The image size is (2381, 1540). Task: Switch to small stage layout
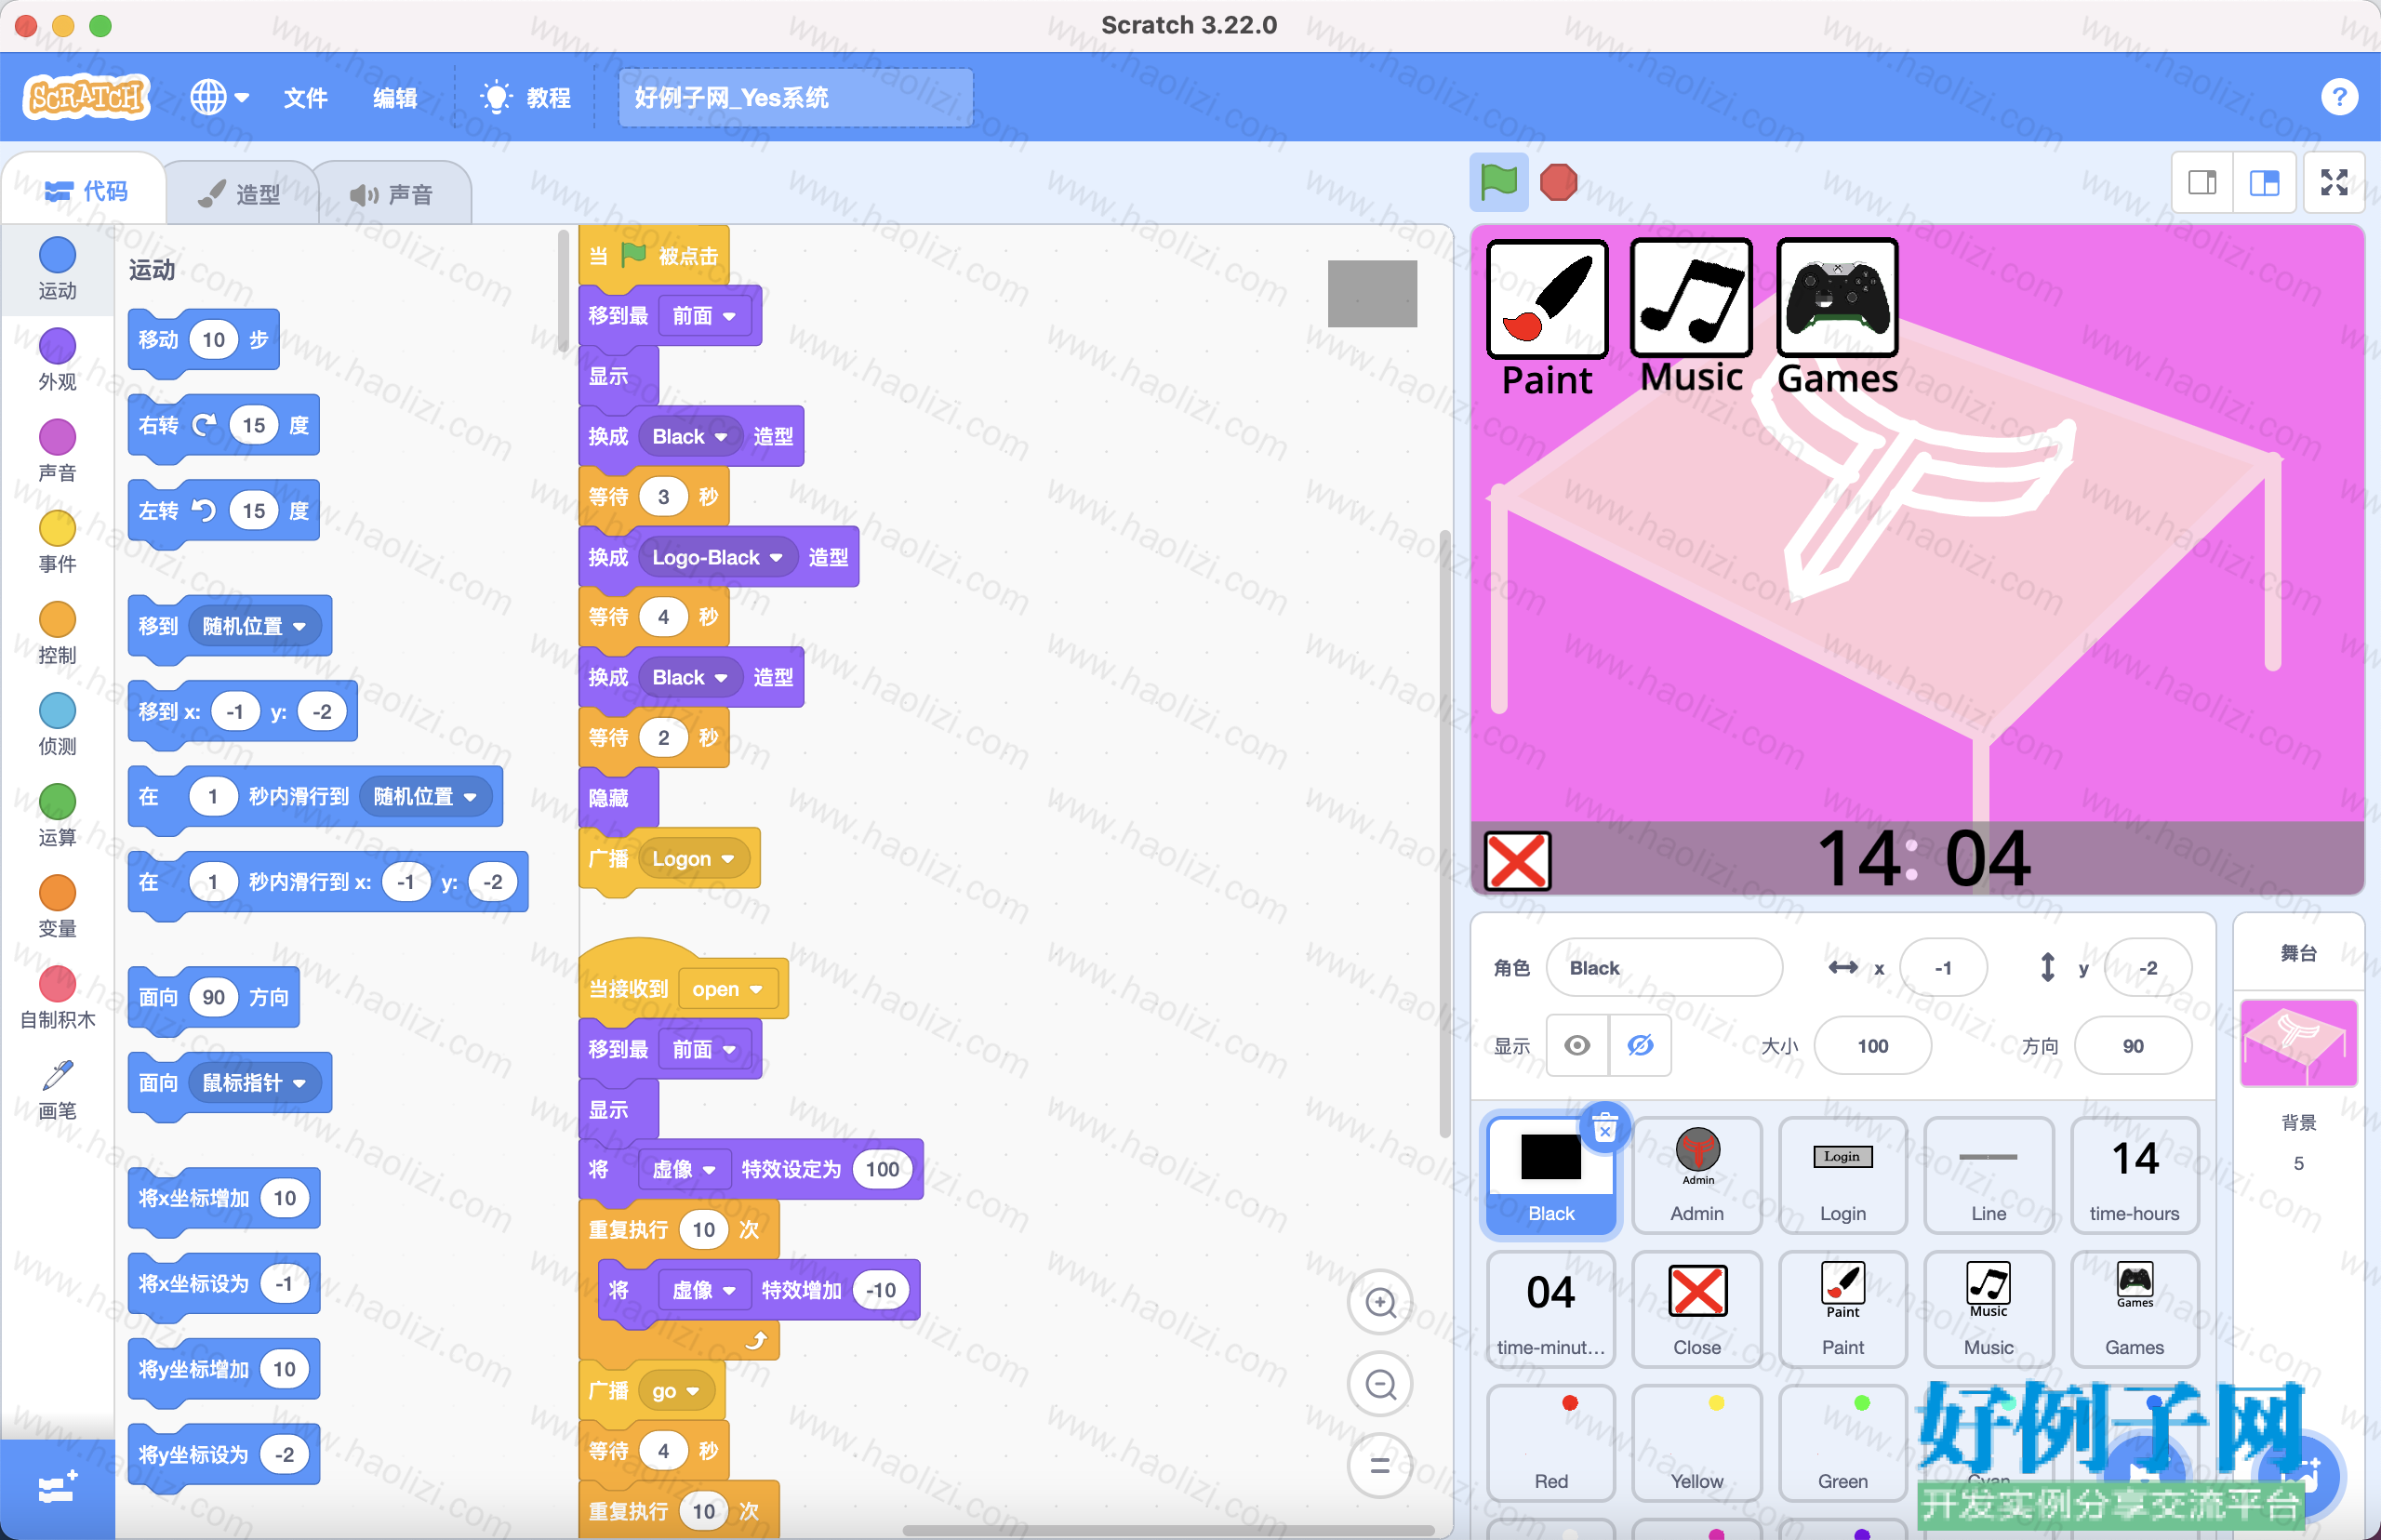[2202, 182]
